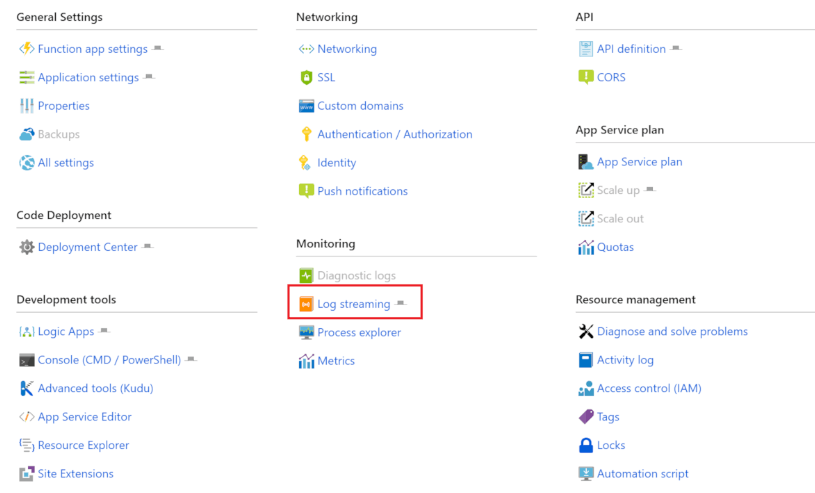Select Access control (IAM)

(649, 388)
